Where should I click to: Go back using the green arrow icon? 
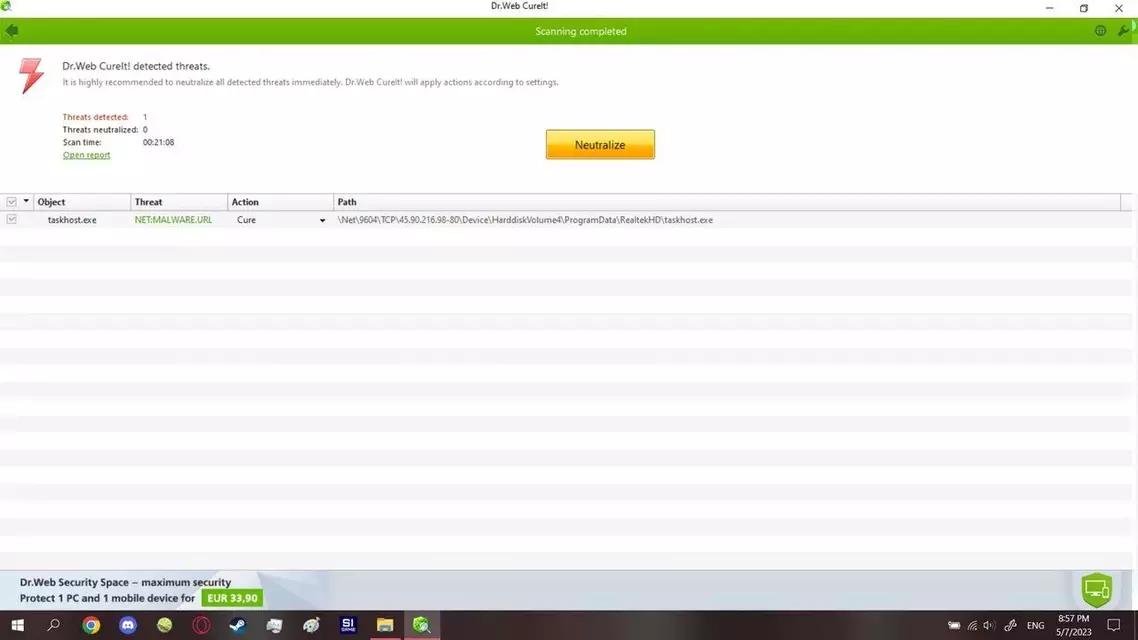(x=12, y=30)
